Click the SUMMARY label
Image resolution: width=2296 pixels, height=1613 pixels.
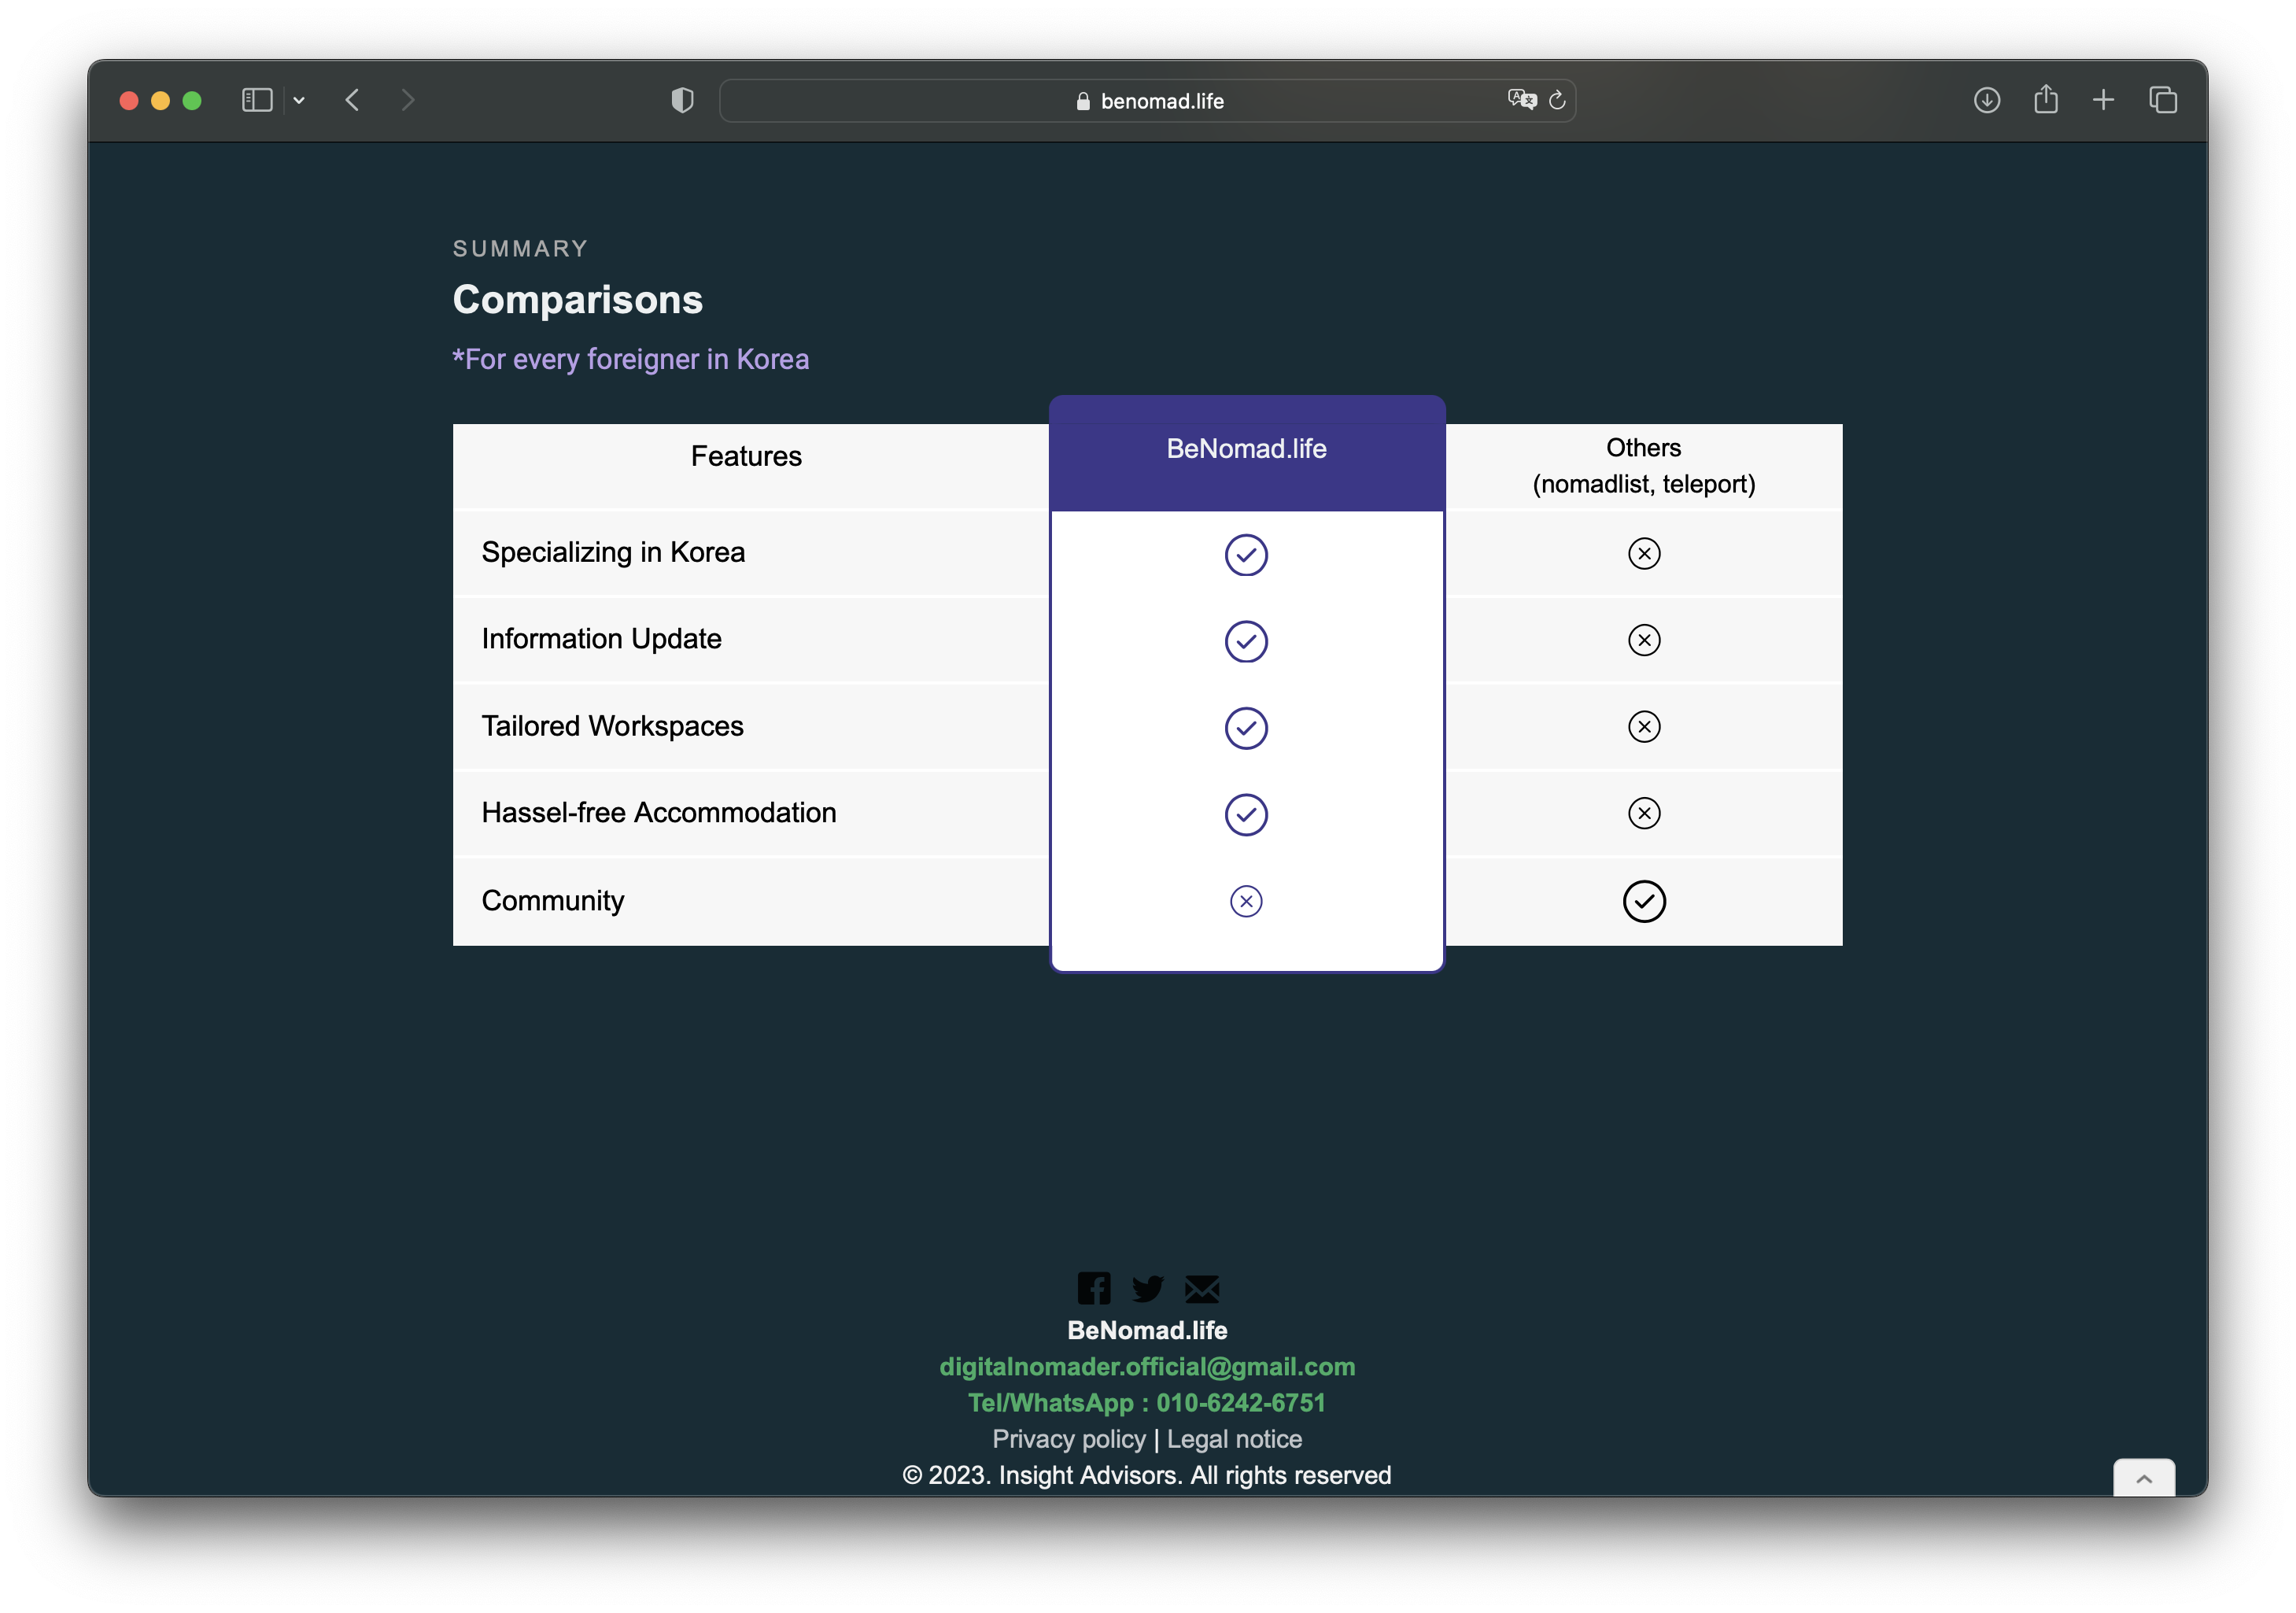point(520,248)
